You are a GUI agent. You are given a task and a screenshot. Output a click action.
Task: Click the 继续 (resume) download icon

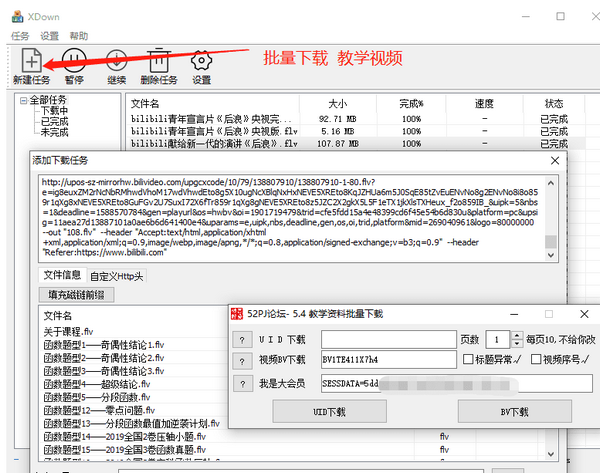[116, 59]
